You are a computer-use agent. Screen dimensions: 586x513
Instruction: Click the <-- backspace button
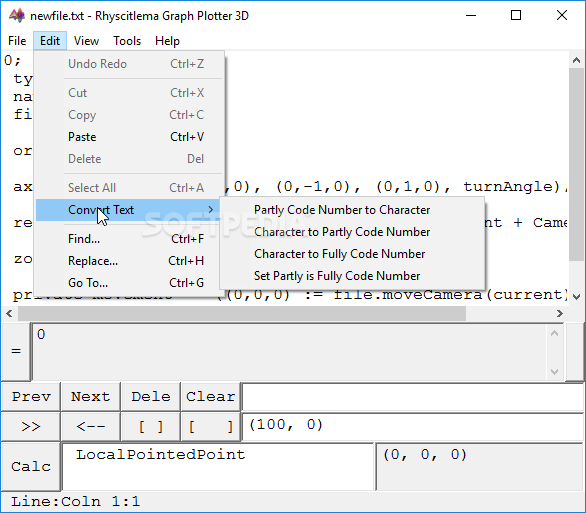pos(90,426)
